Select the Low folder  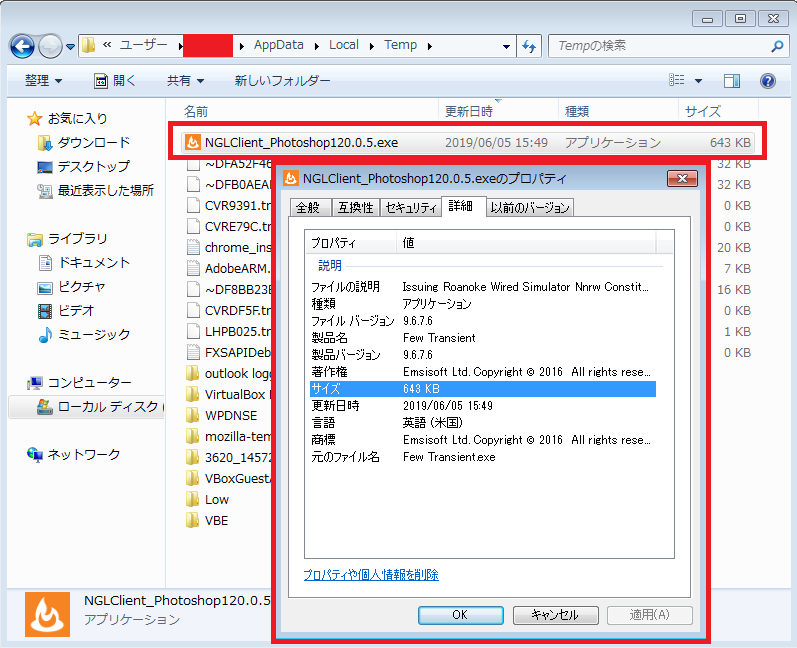click(x=208, y=500)
